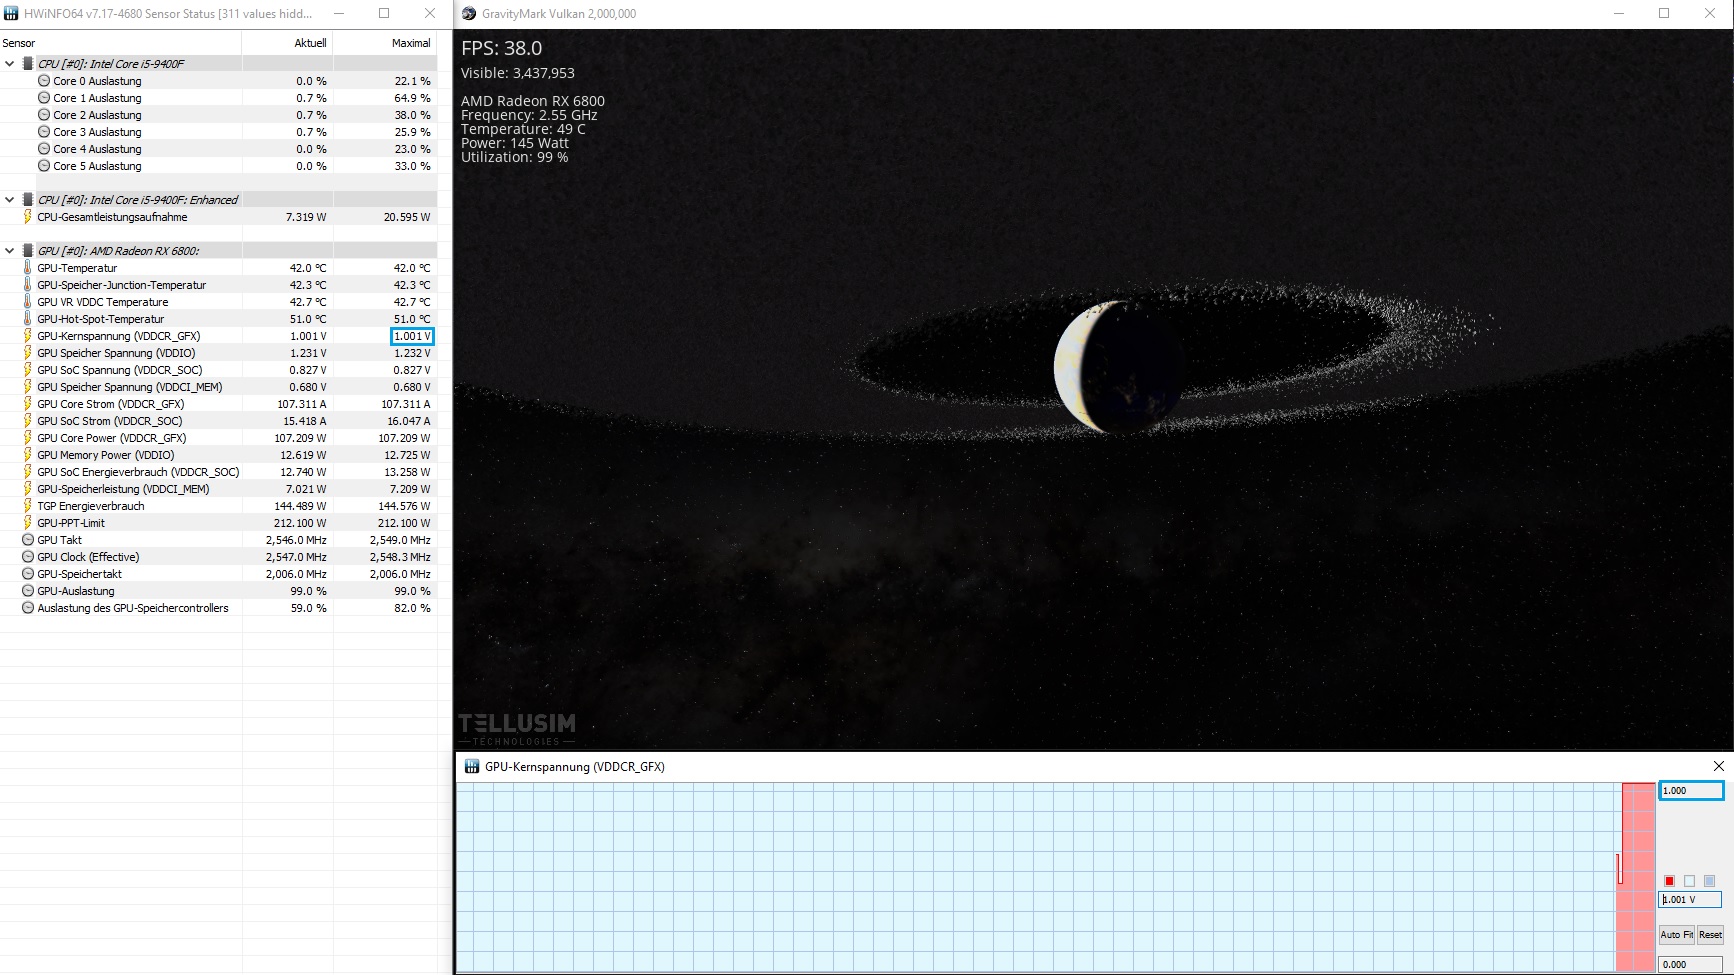Viewport: 1734px width, 975px height.
Task: Click the Core 2 Auslastung gauge icon
Action: tap(44, 115)
